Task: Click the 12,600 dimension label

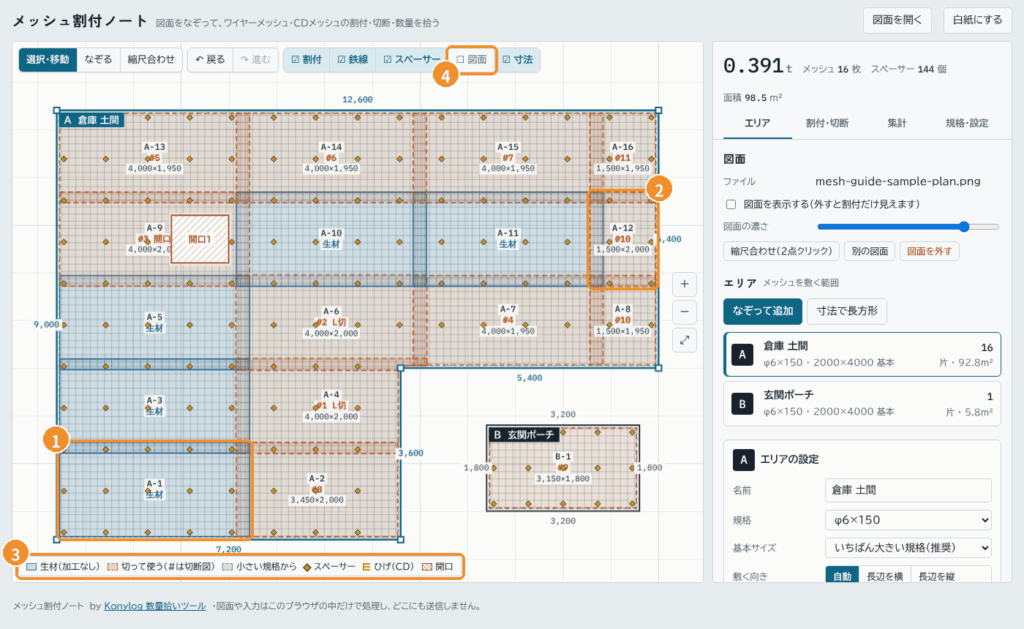Action: [x=357, y=99]
